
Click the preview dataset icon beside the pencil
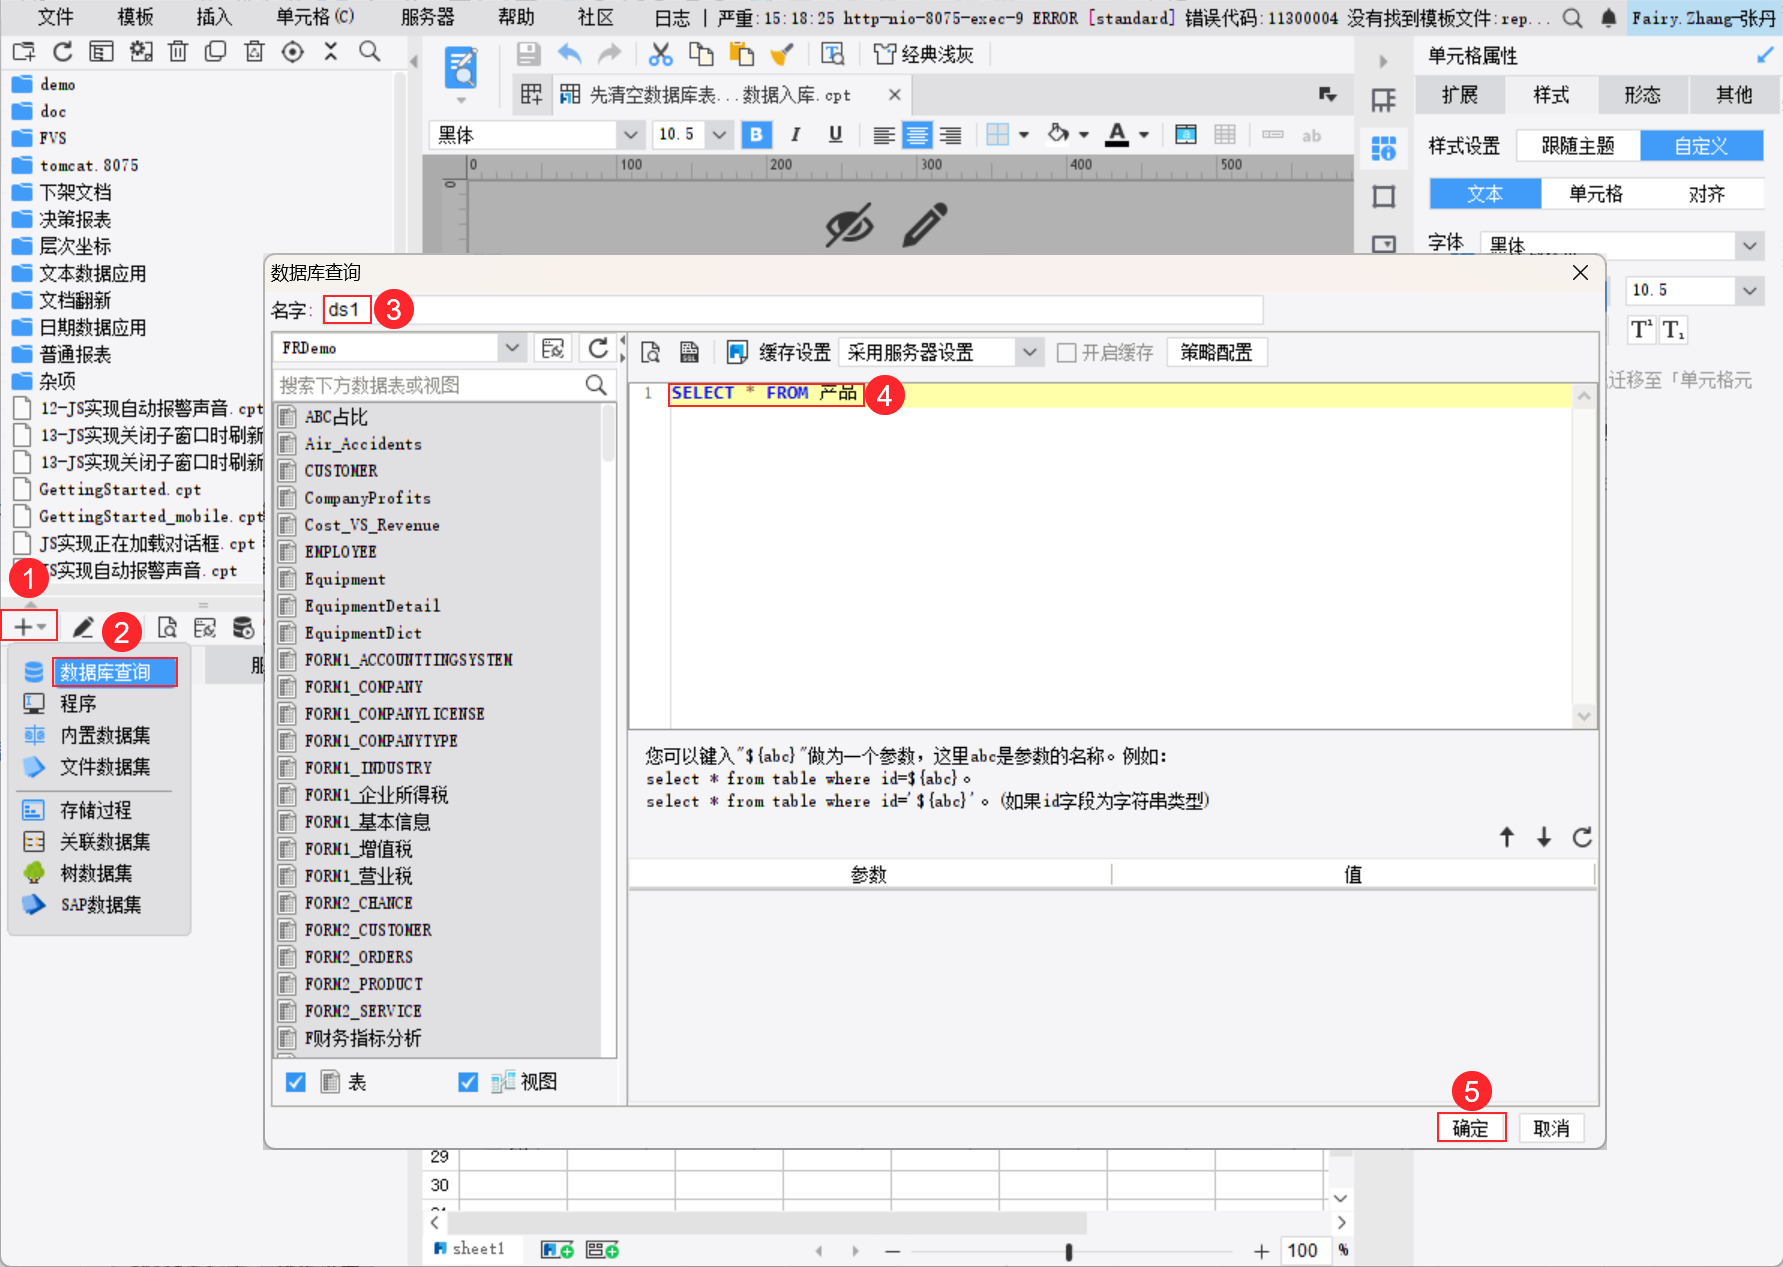[x=167, y=627]
